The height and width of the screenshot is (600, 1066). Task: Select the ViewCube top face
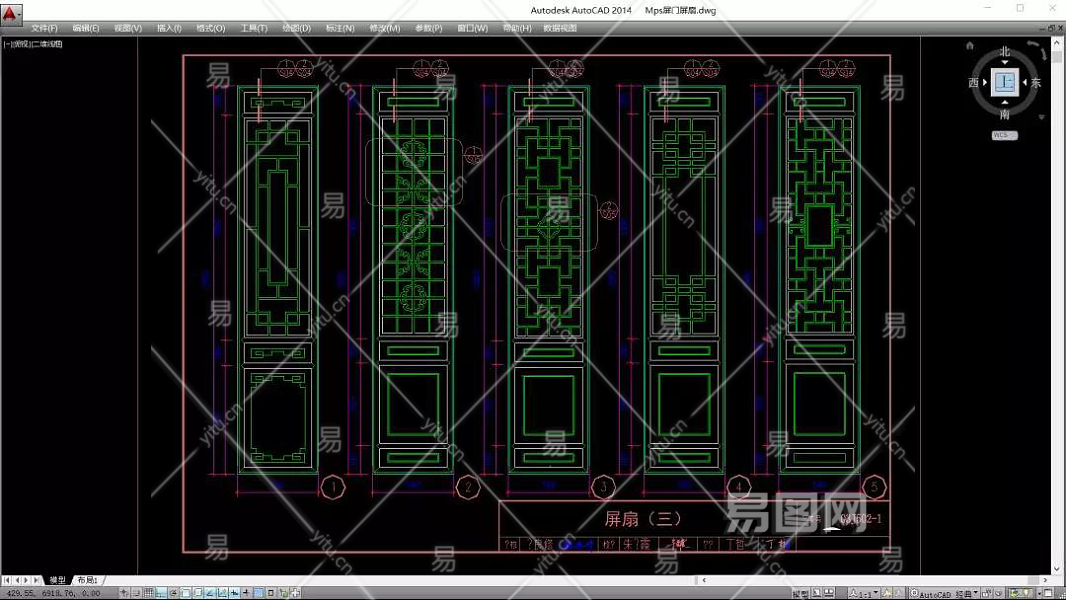click(1004, 83)
